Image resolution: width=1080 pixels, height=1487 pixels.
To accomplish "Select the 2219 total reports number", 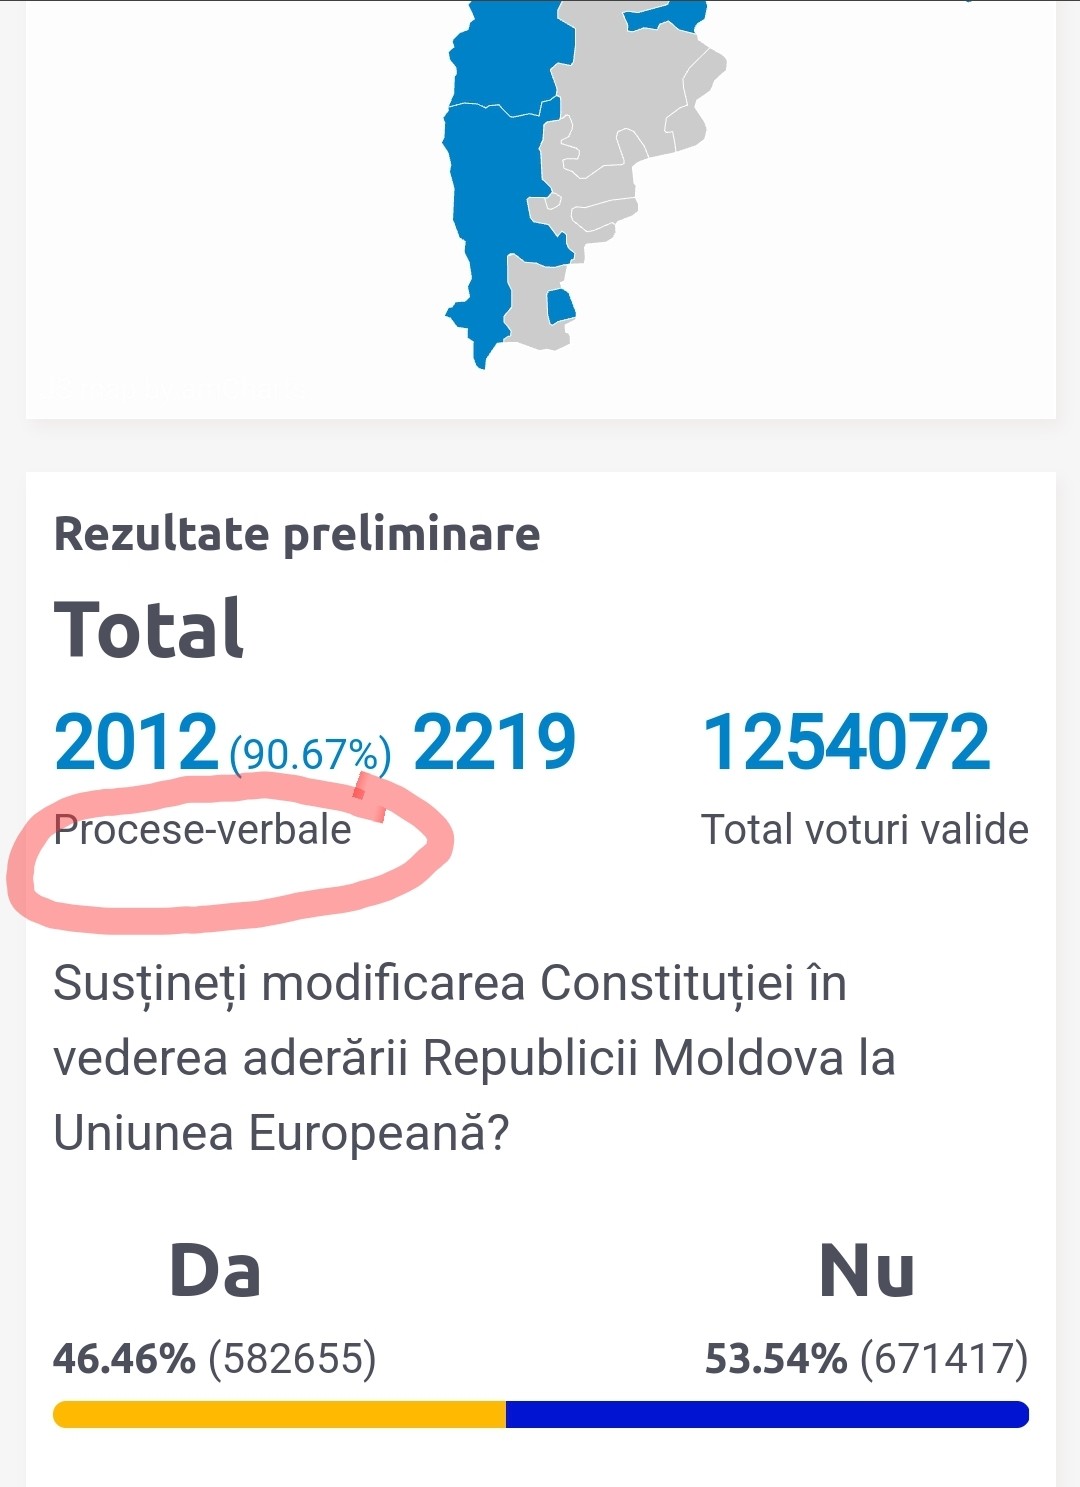I will (x=494, y=743).
